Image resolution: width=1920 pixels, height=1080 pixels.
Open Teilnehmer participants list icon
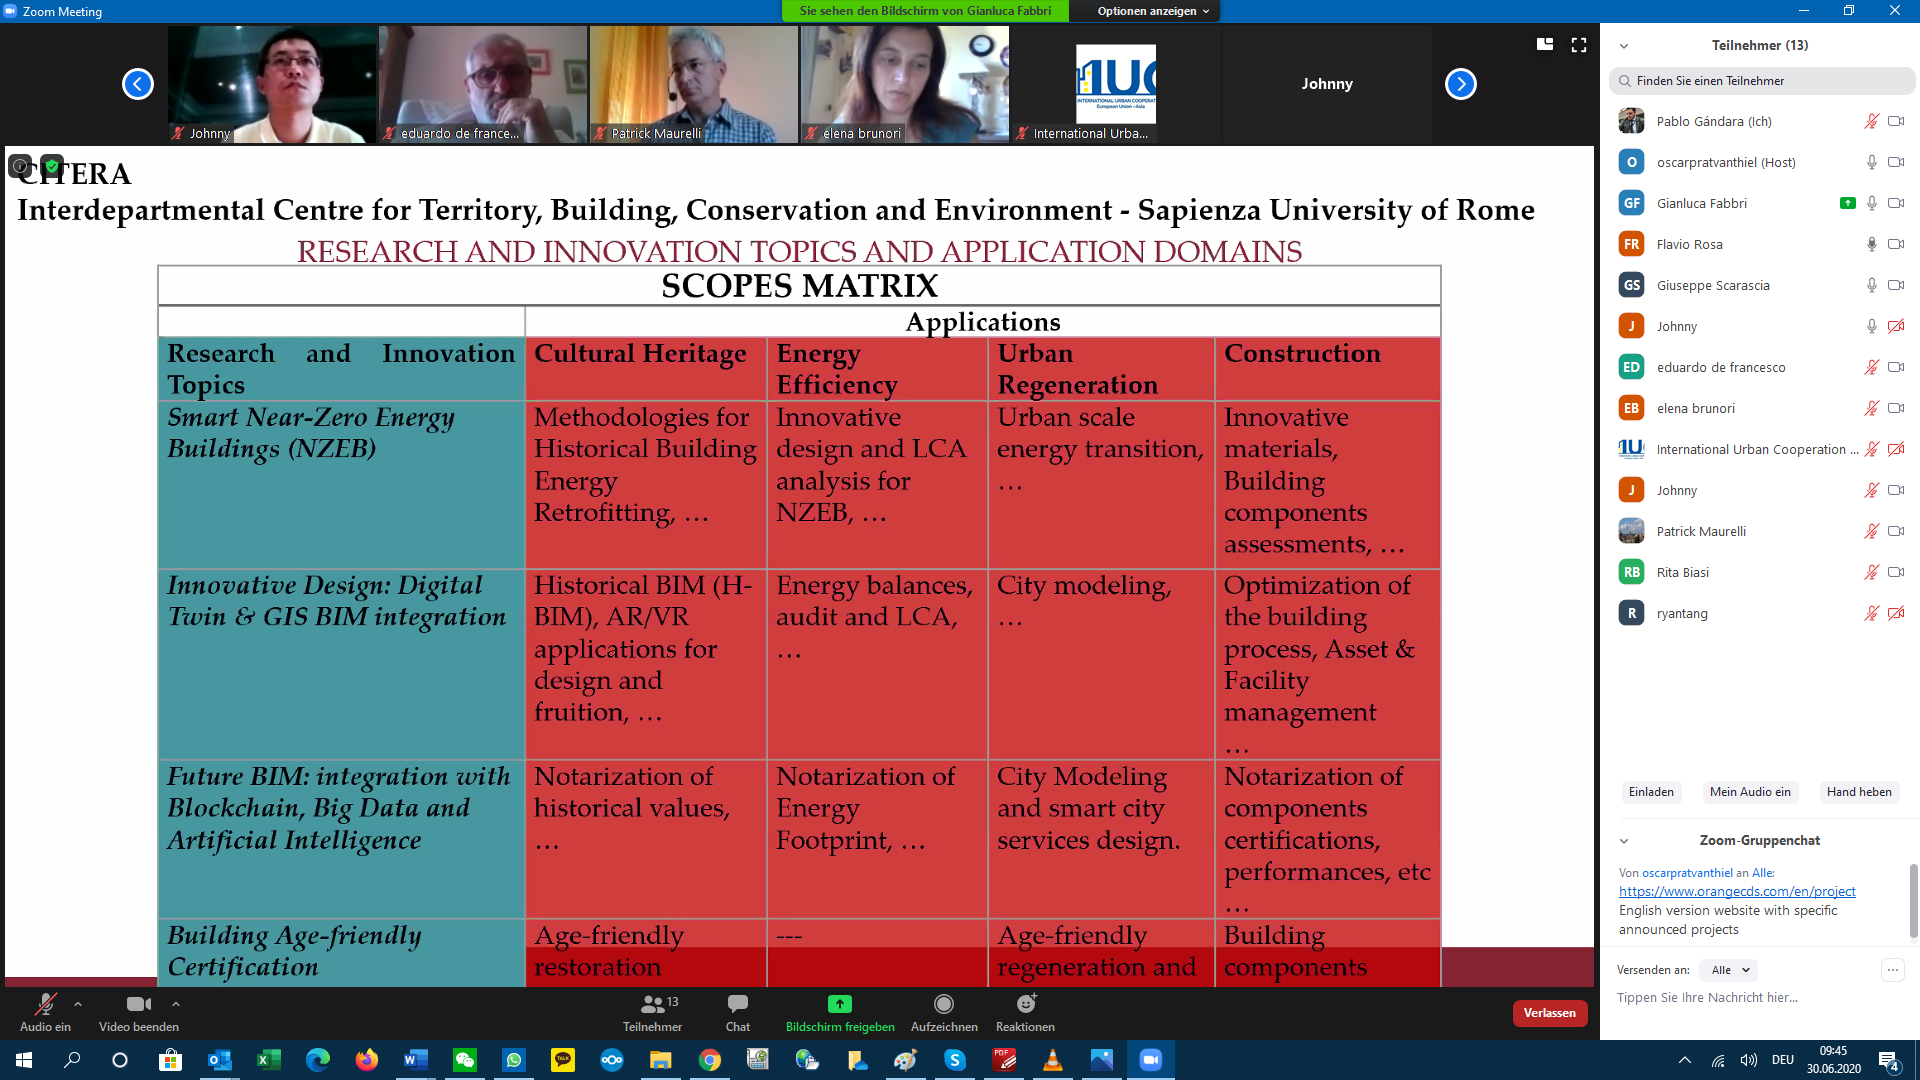(652, 1004)
